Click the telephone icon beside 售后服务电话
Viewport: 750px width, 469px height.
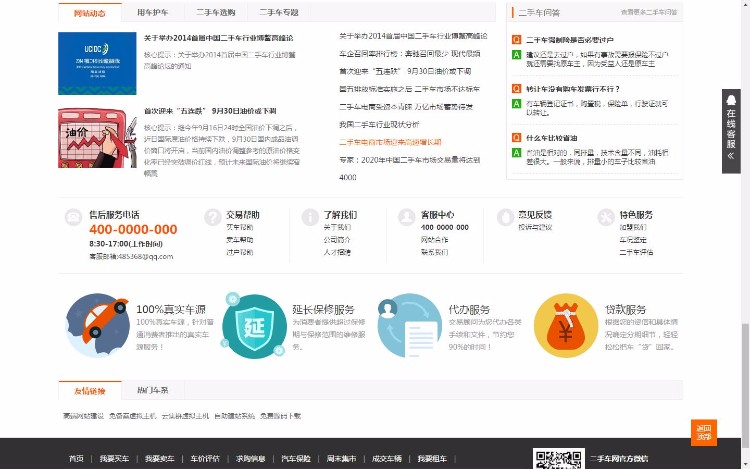coord(73,217)
